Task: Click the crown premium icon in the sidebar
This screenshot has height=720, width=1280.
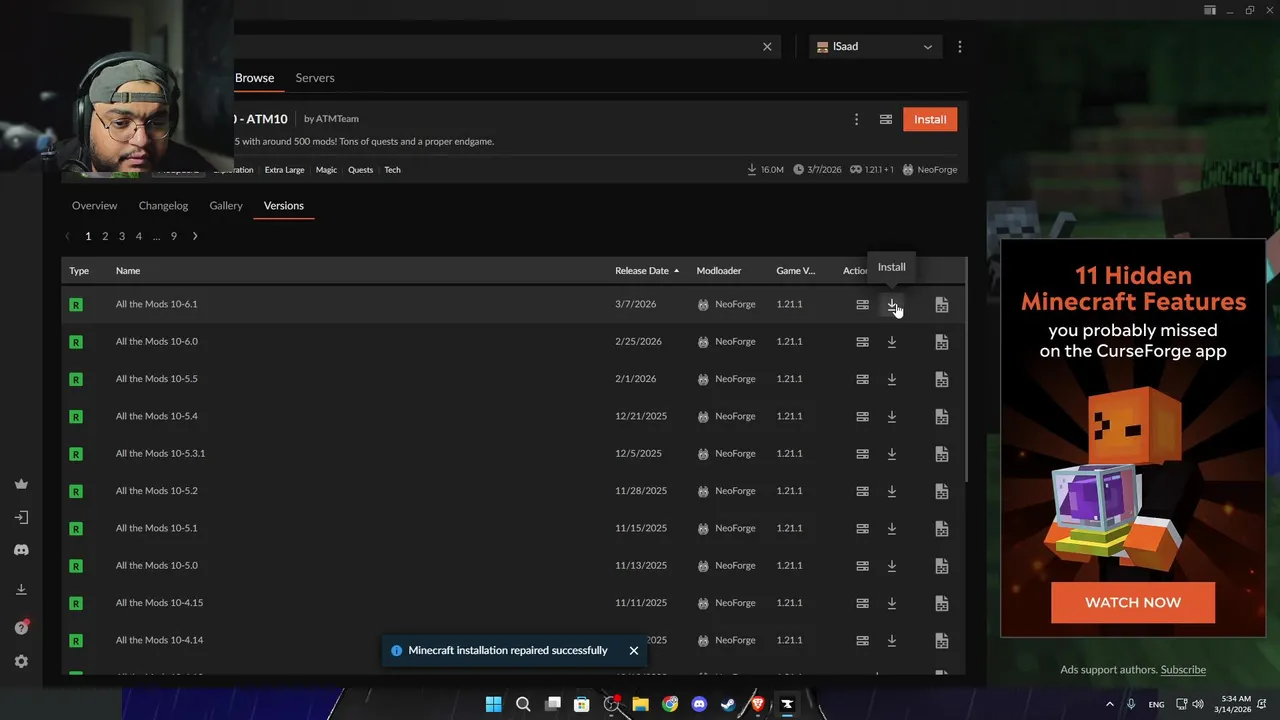Action: click(x=21, y=484)
